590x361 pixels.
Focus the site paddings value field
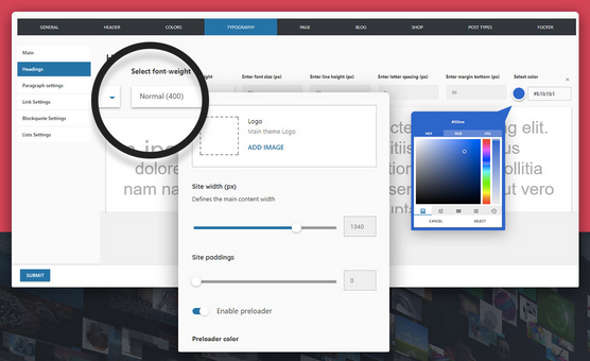click(360, 280)
